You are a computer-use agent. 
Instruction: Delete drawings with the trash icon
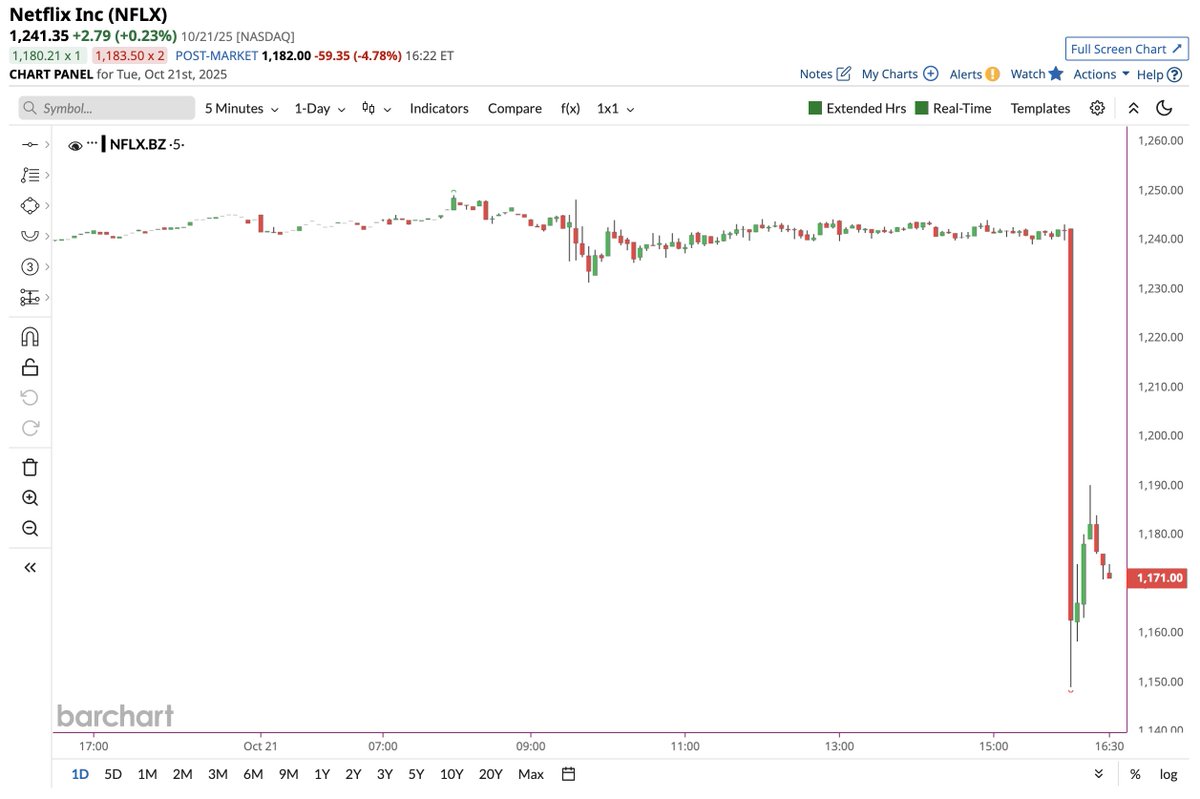[x=30, y=467]
